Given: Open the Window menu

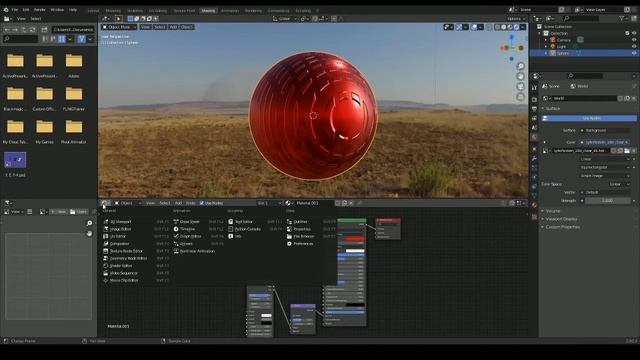Looking at the screenshot, I should [57, 9].
